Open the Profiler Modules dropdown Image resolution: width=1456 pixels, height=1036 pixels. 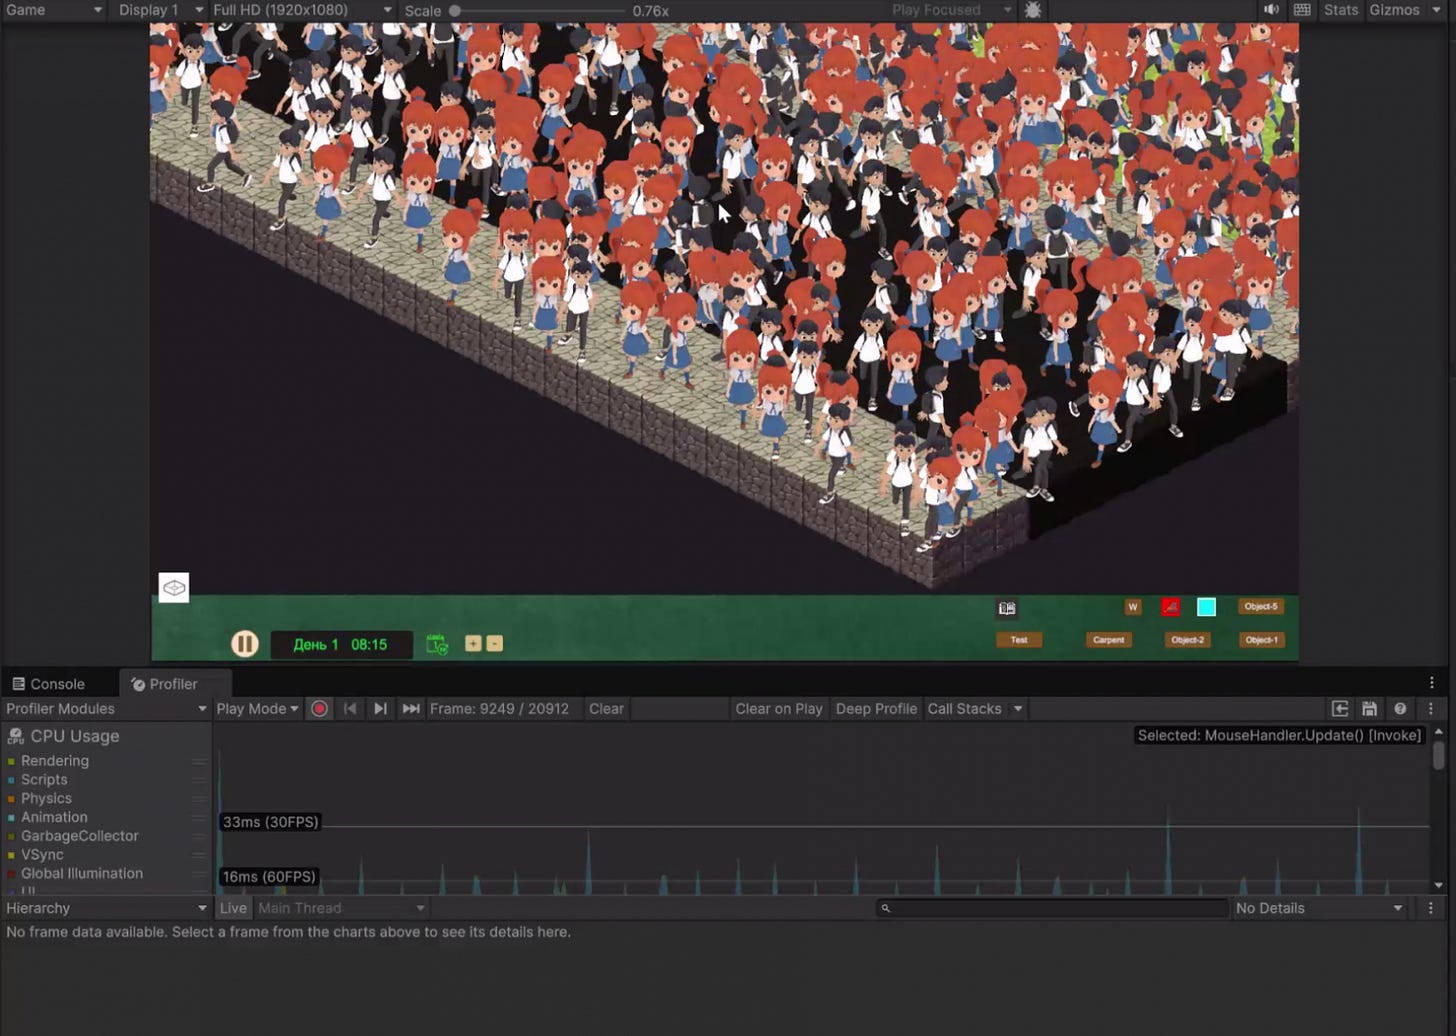pos(106,708)
